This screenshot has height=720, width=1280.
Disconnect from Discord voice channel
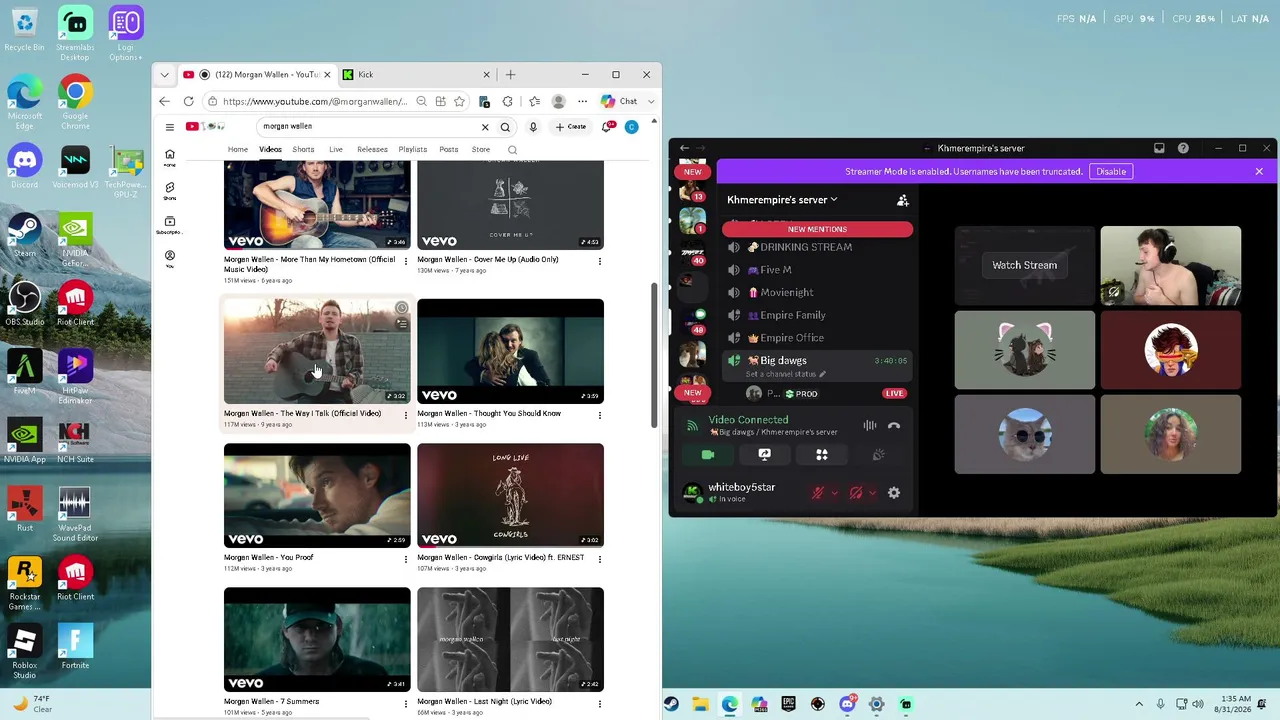point(894,426)
